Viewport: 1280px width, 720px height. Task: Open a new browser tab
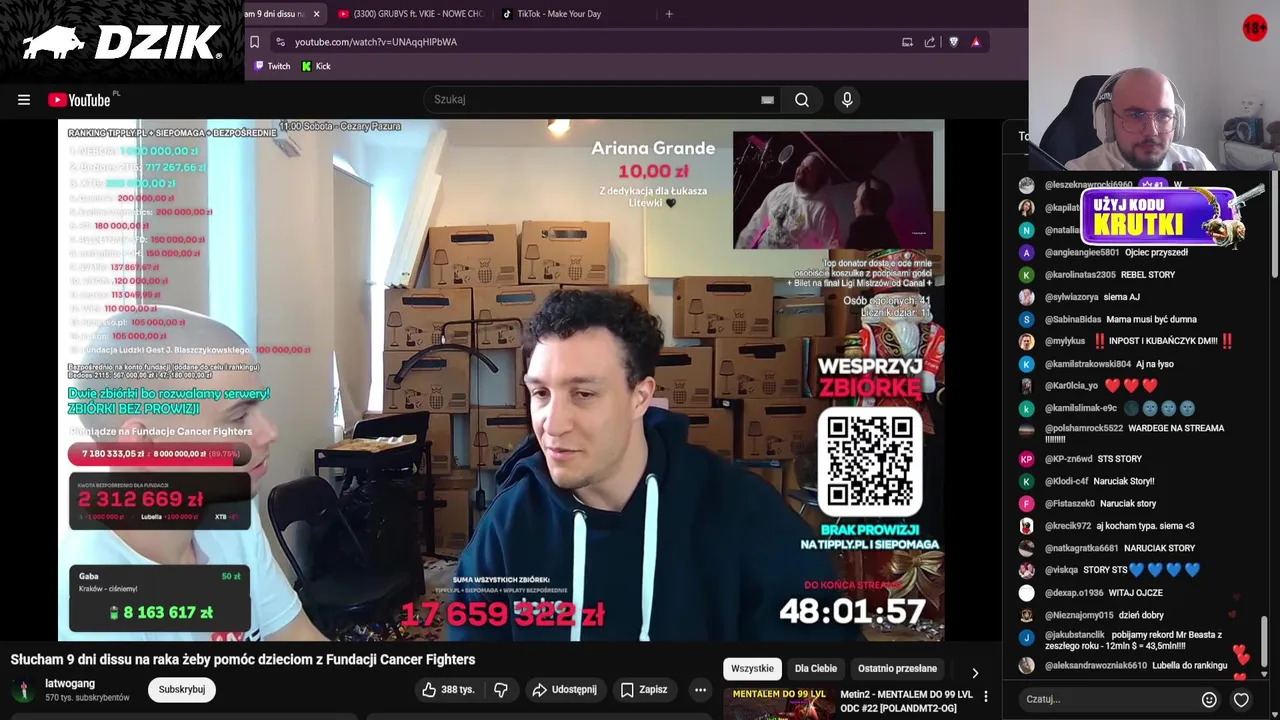pyautogui.click(x=669, y=14)
